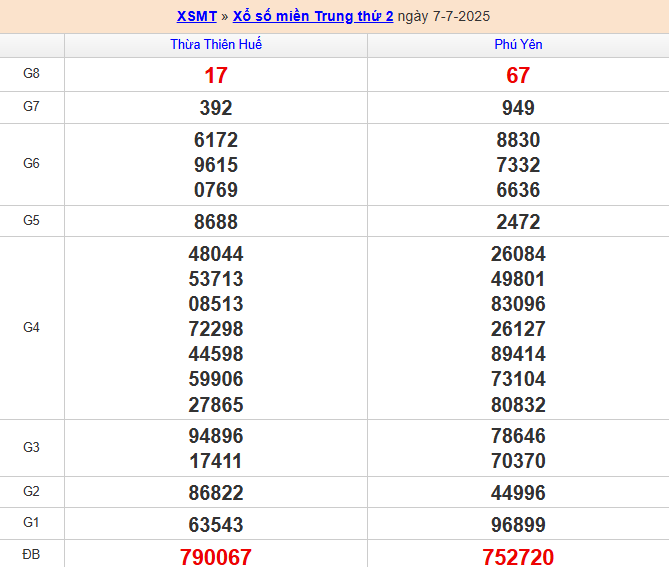Select G4 number 27865
This screenshot has height=567, width=669.
coord(216,405)
